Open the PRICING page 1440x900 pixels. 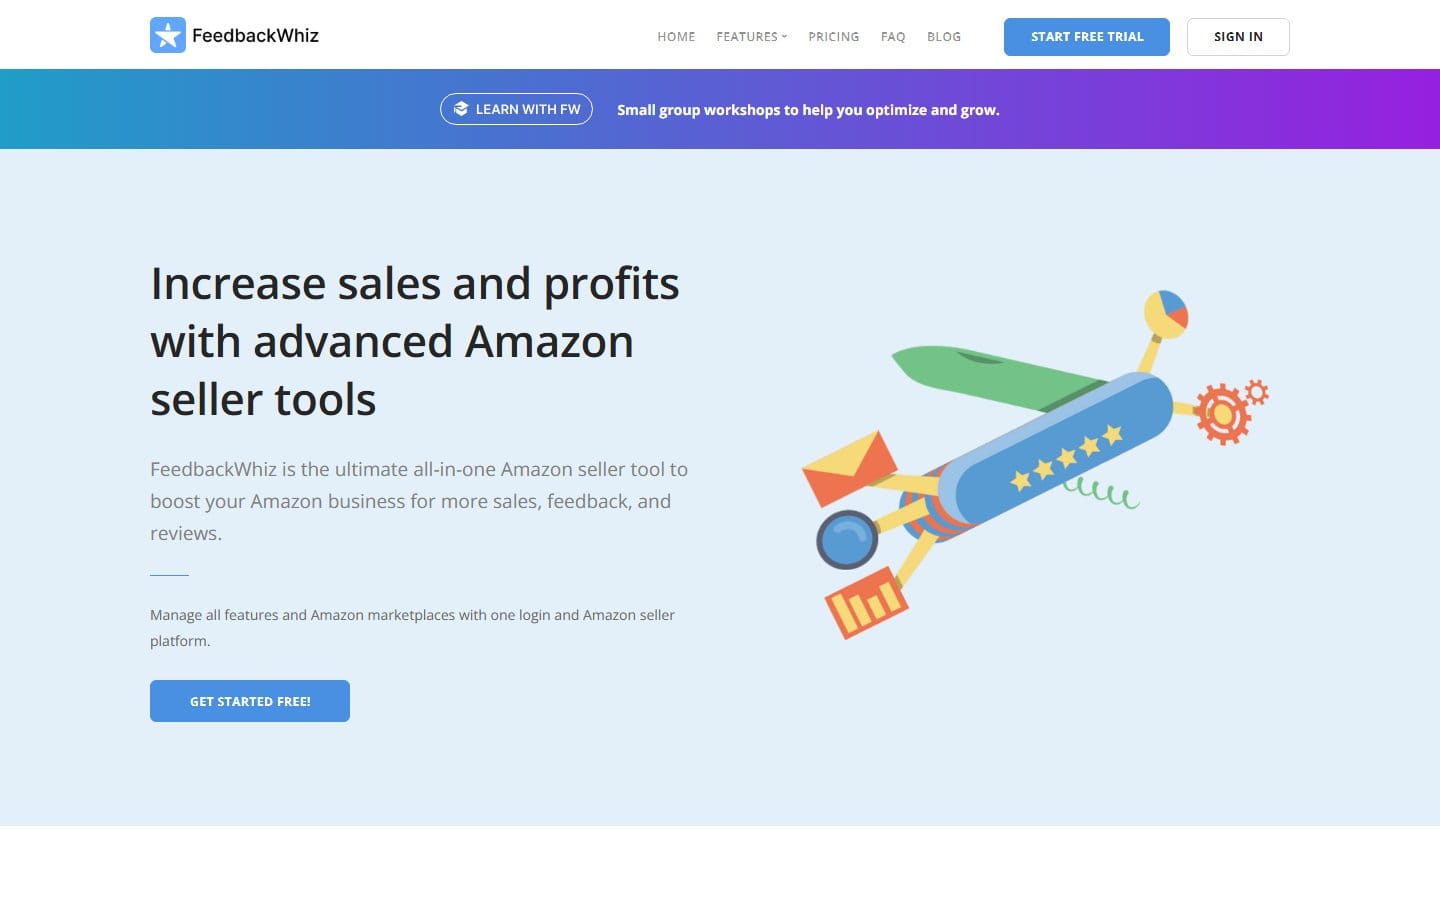tap(834, 36)
